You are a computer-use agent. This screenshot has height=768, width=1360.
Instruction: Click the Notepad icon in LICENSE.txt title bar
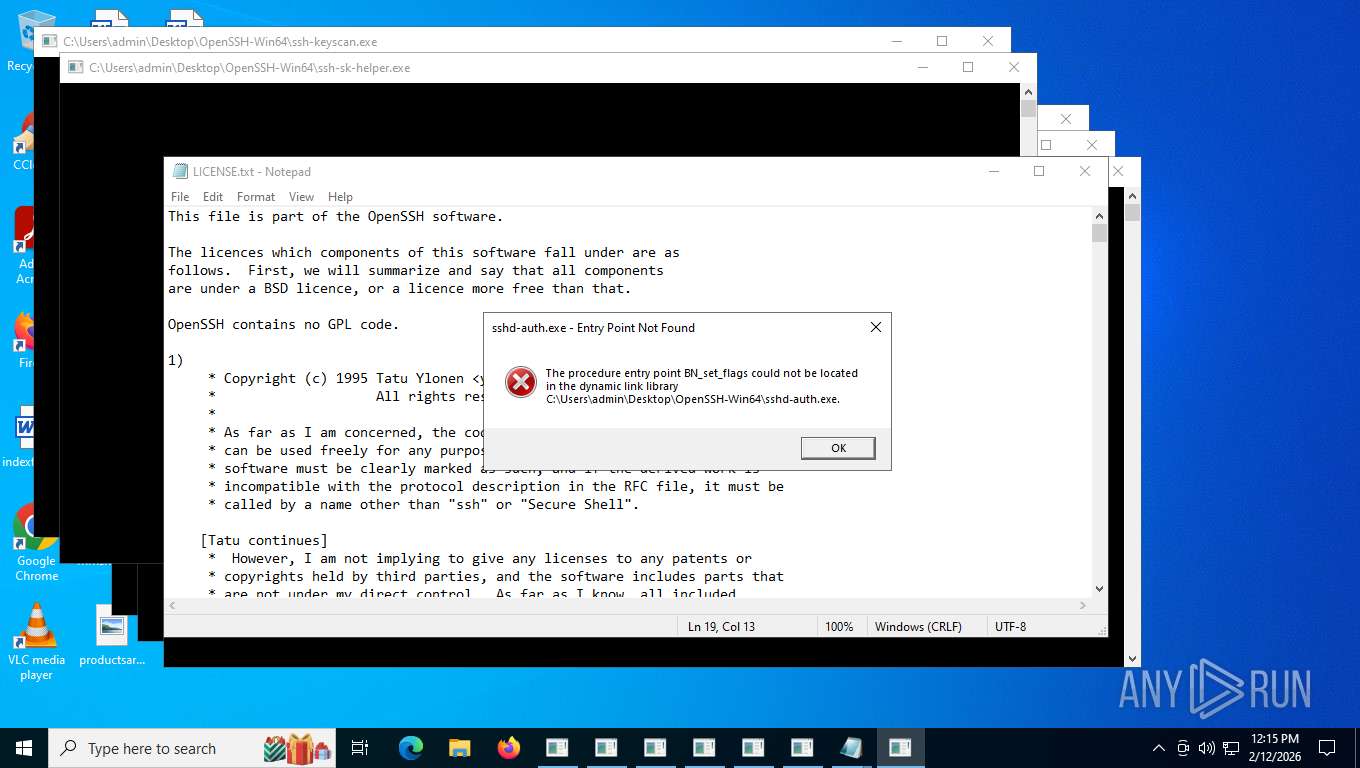[180, 172]
